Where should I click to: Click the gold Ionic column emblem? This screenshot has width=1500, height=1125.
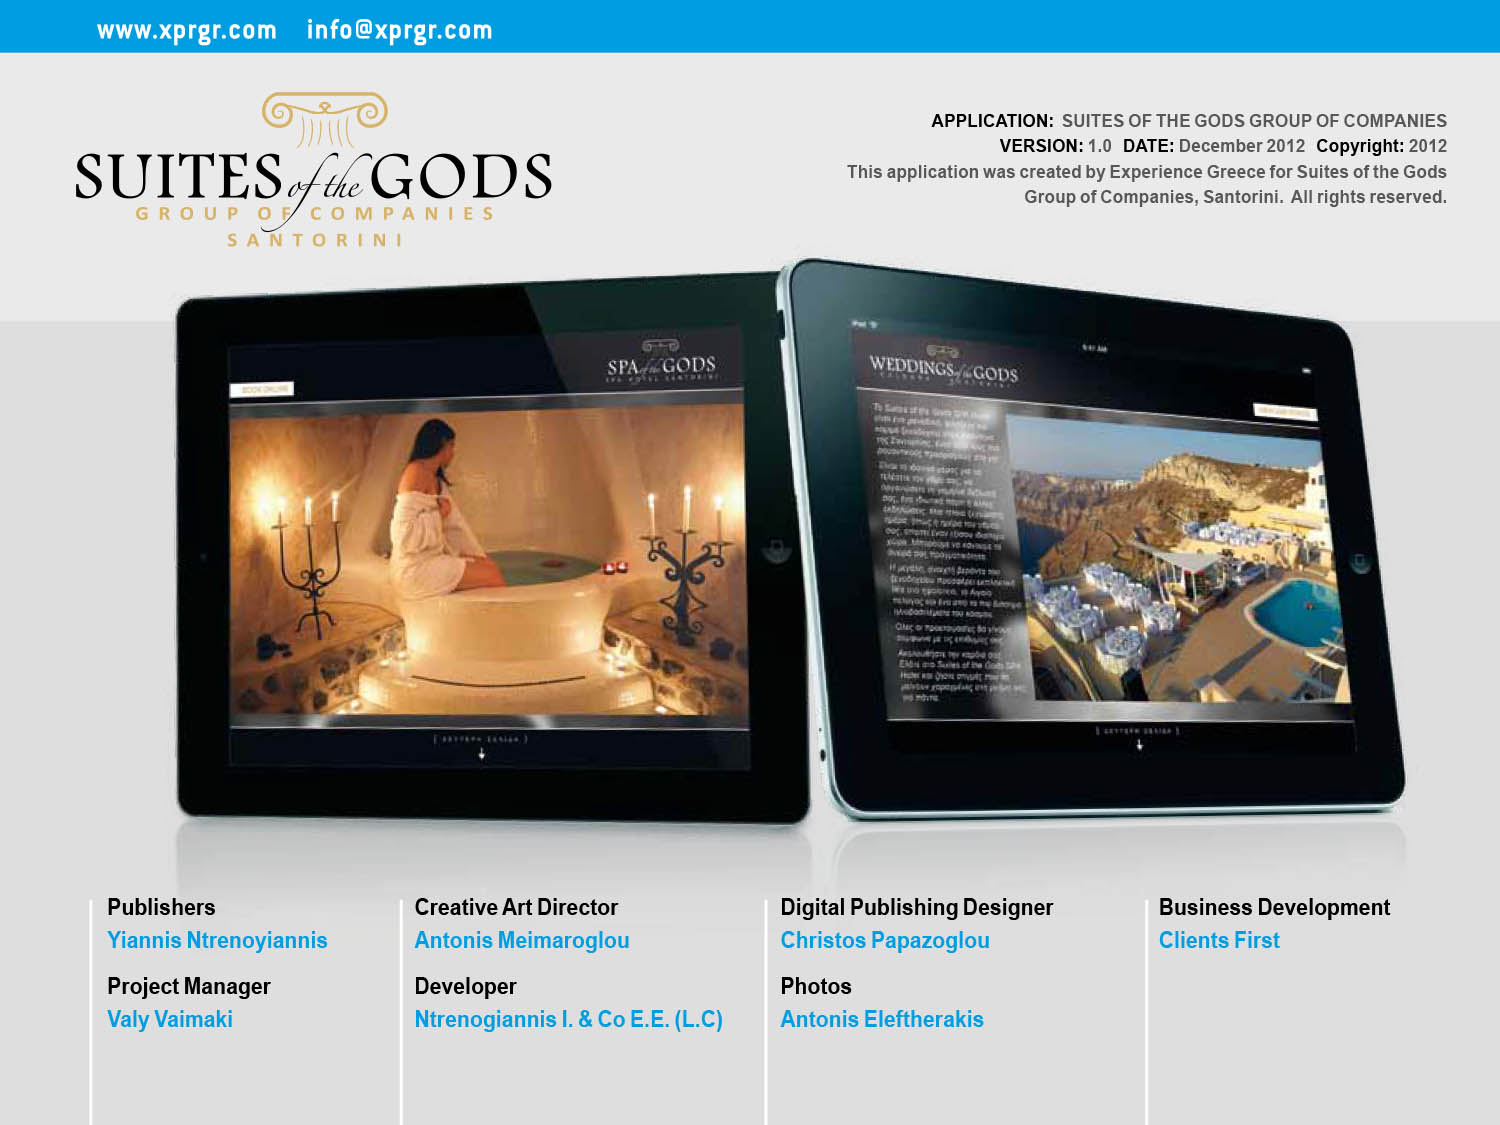(x=325, y=118)
